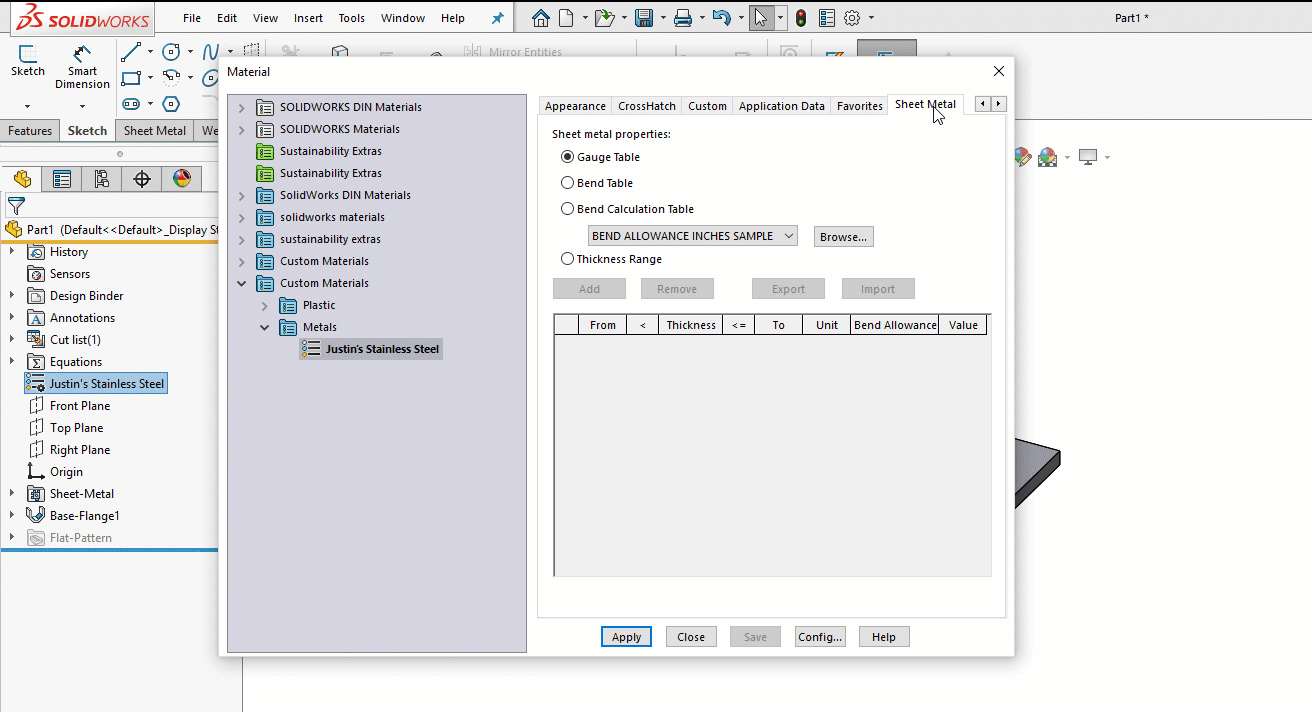The width and height of the screenshot is (1312, 712).
Task: Select Front Plane in feature tree
Action: (x=80, y=406)
